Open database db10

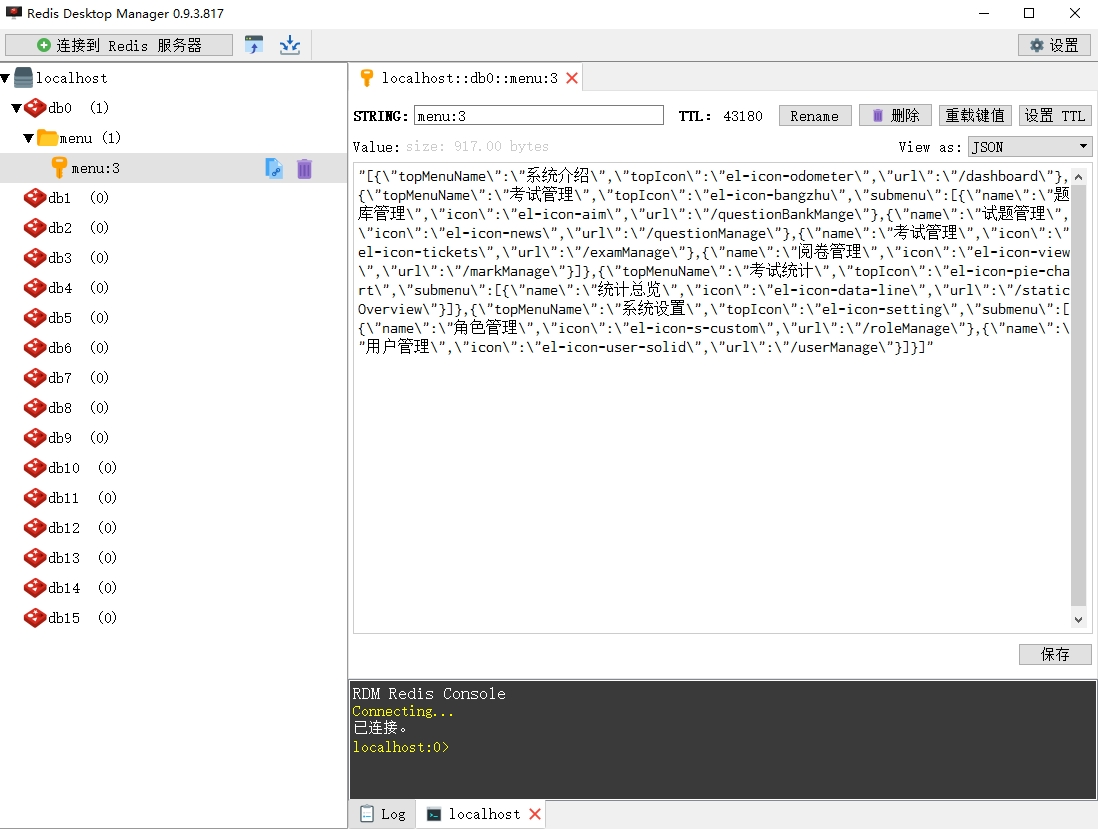click(x=64, y=468)
